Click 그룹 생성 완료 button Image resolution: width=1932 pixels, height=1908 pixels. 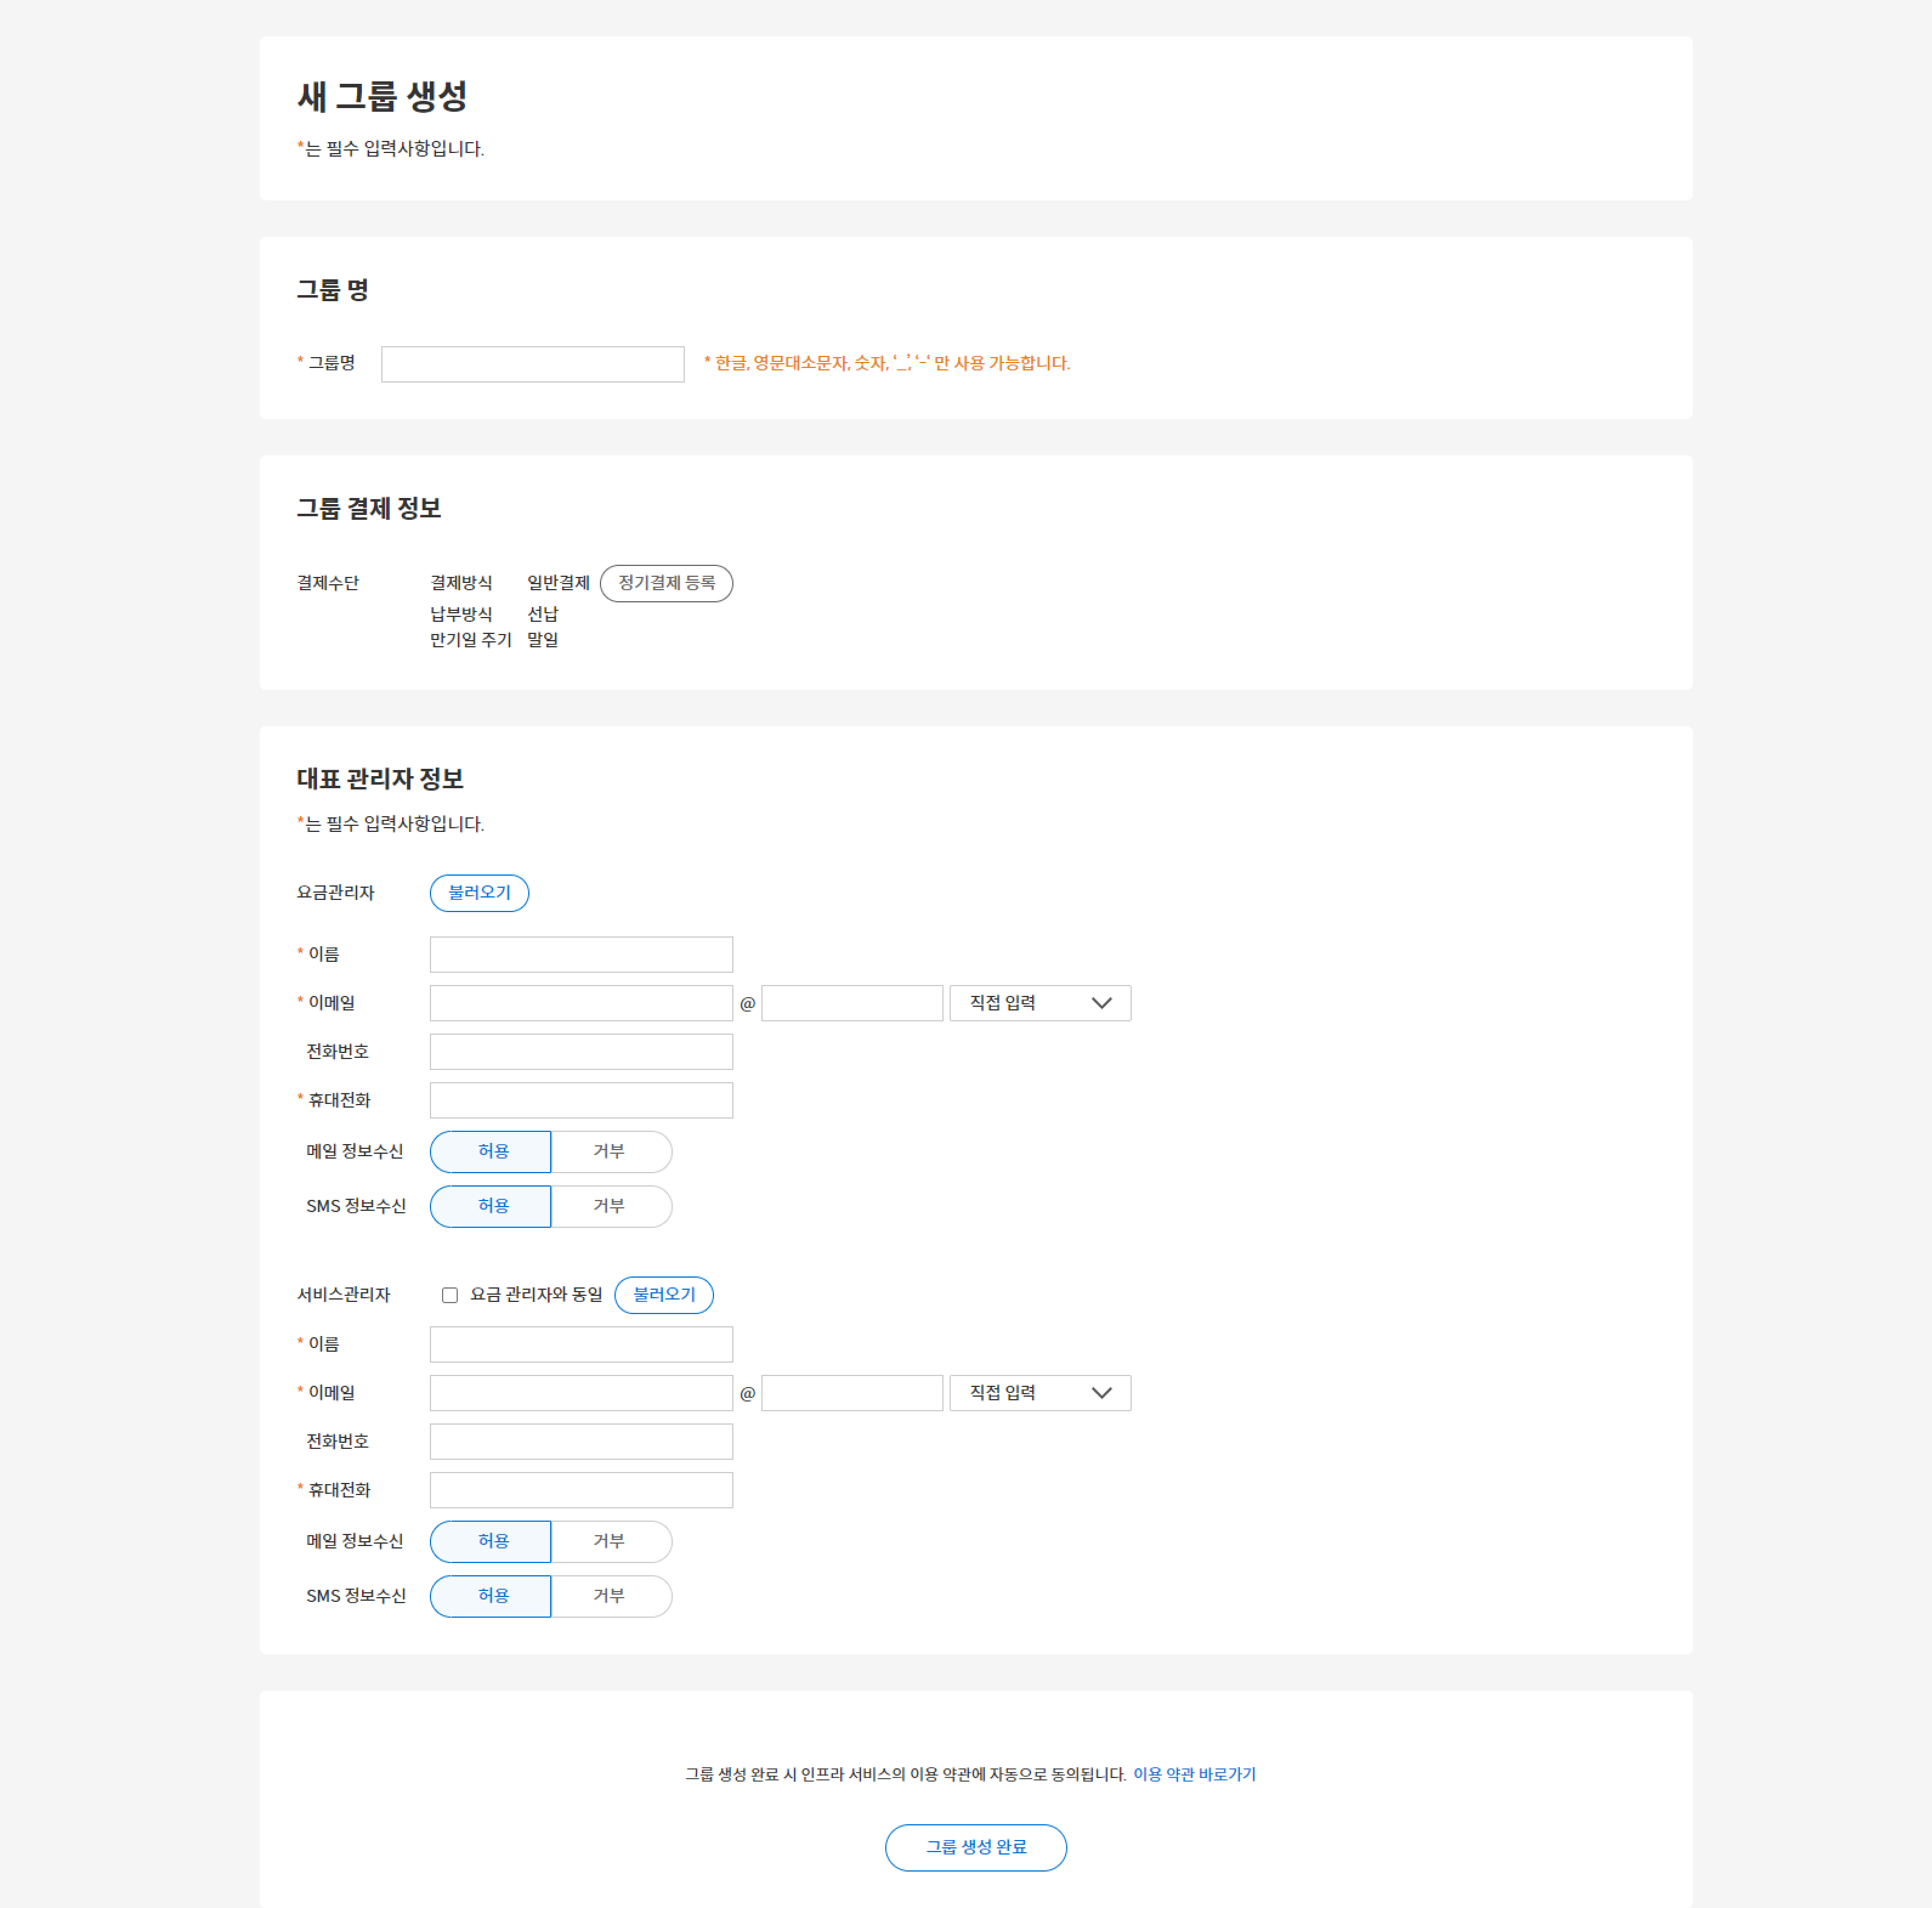[x=976, y=1848]
